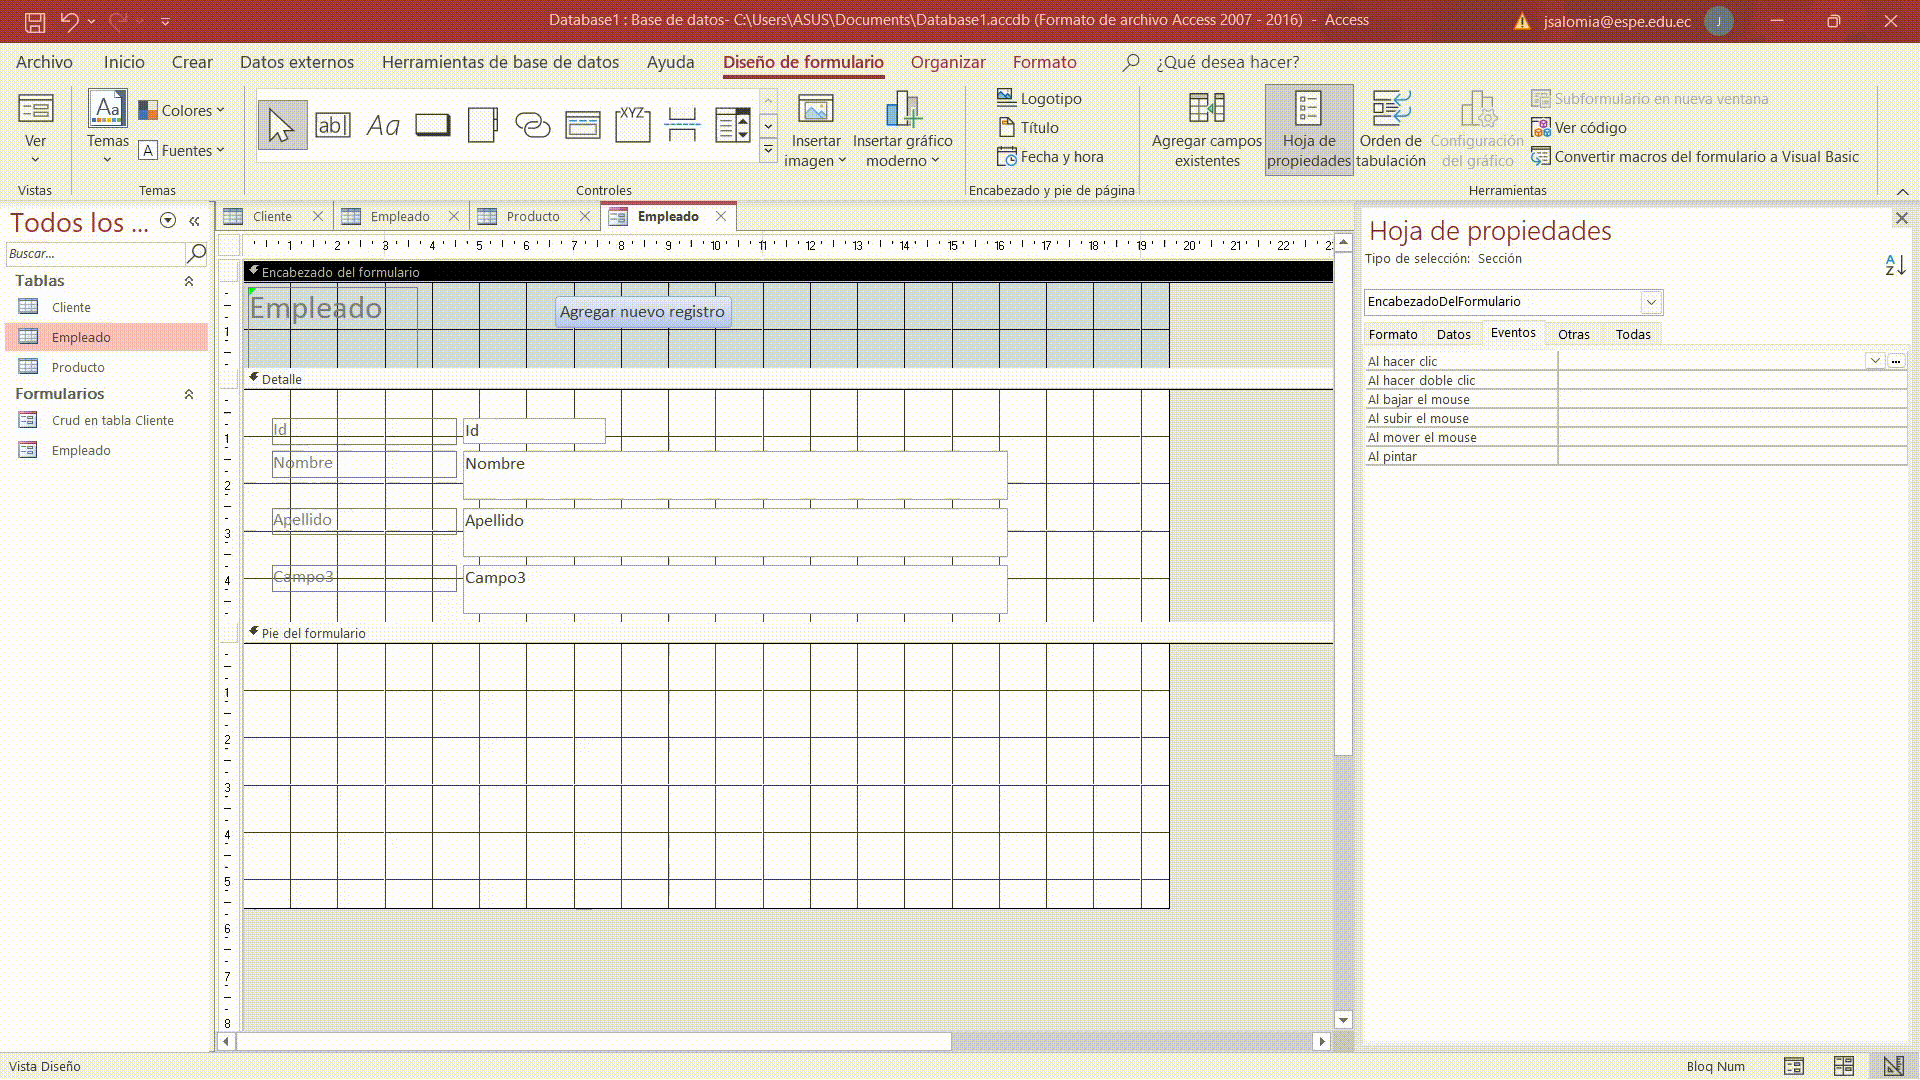The width and height of the screenshot is (1920, 1080).
Task: Open builder button for Al hacer clic
Action: coord(1896,361)
